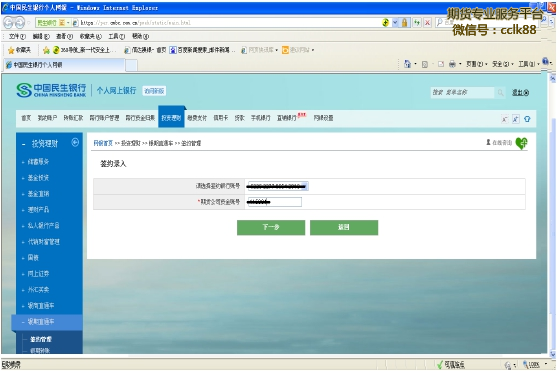The height and width of the screenshot is (371, 557).
Task: Click the 可信站点 zone indicator in status bar
Action: coord(450,365)
